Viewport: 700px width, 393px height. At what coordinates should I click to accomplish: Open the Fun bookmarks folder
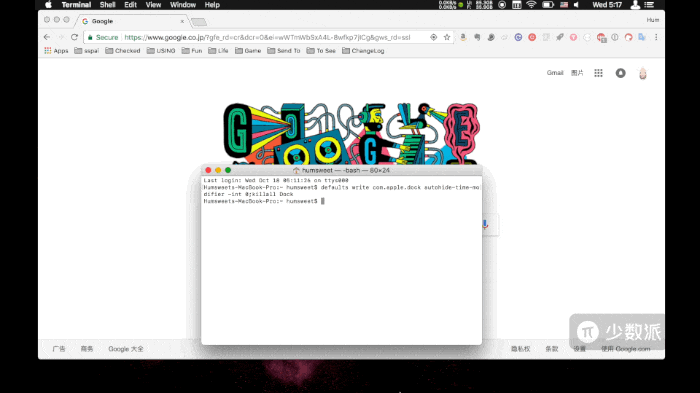(x=192, y=51)
